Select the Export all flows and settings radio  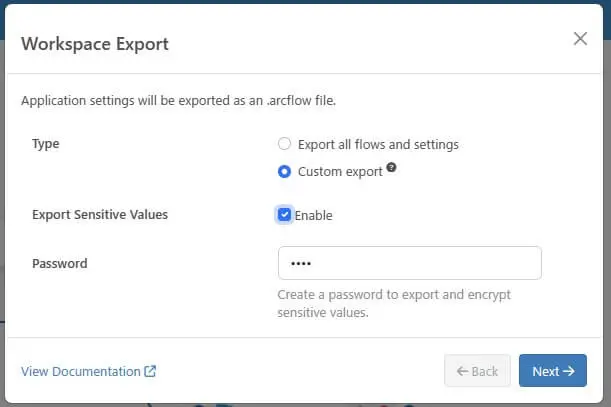coord(285,144)
